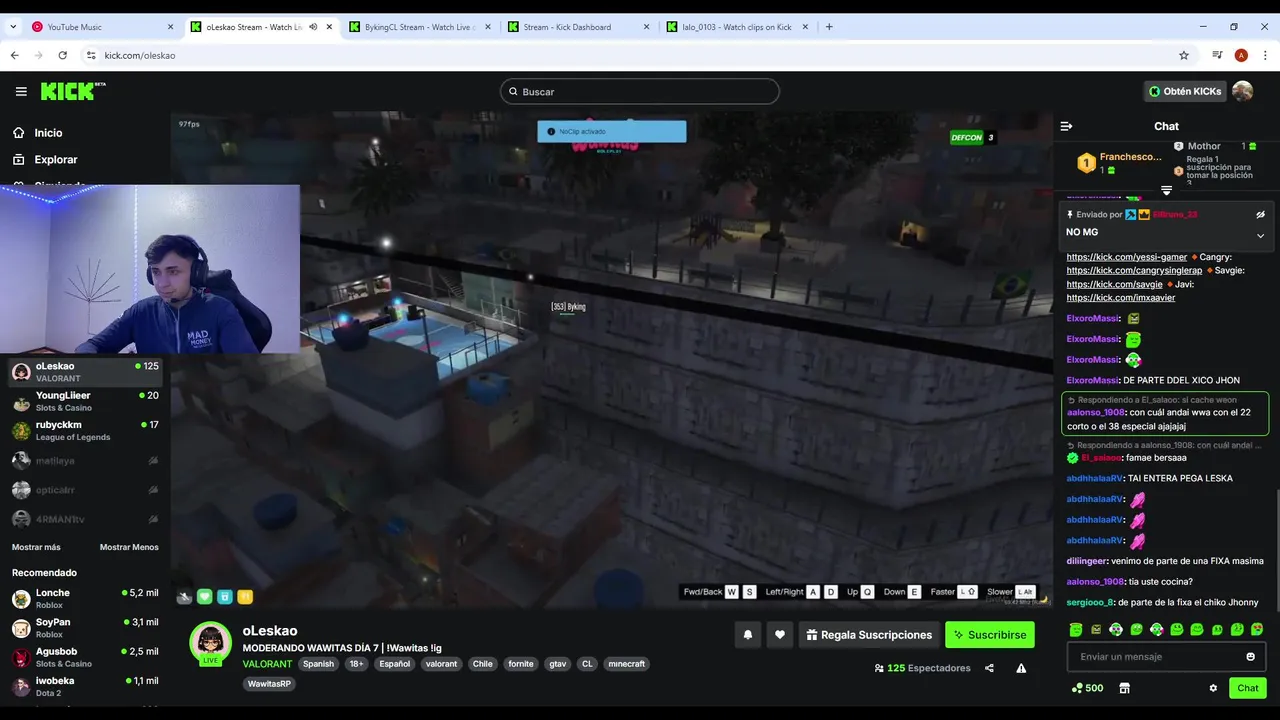1280x720 pixels.
Task: Click the Enviar un mensaje field
Action: click(x=1166, y=657)
